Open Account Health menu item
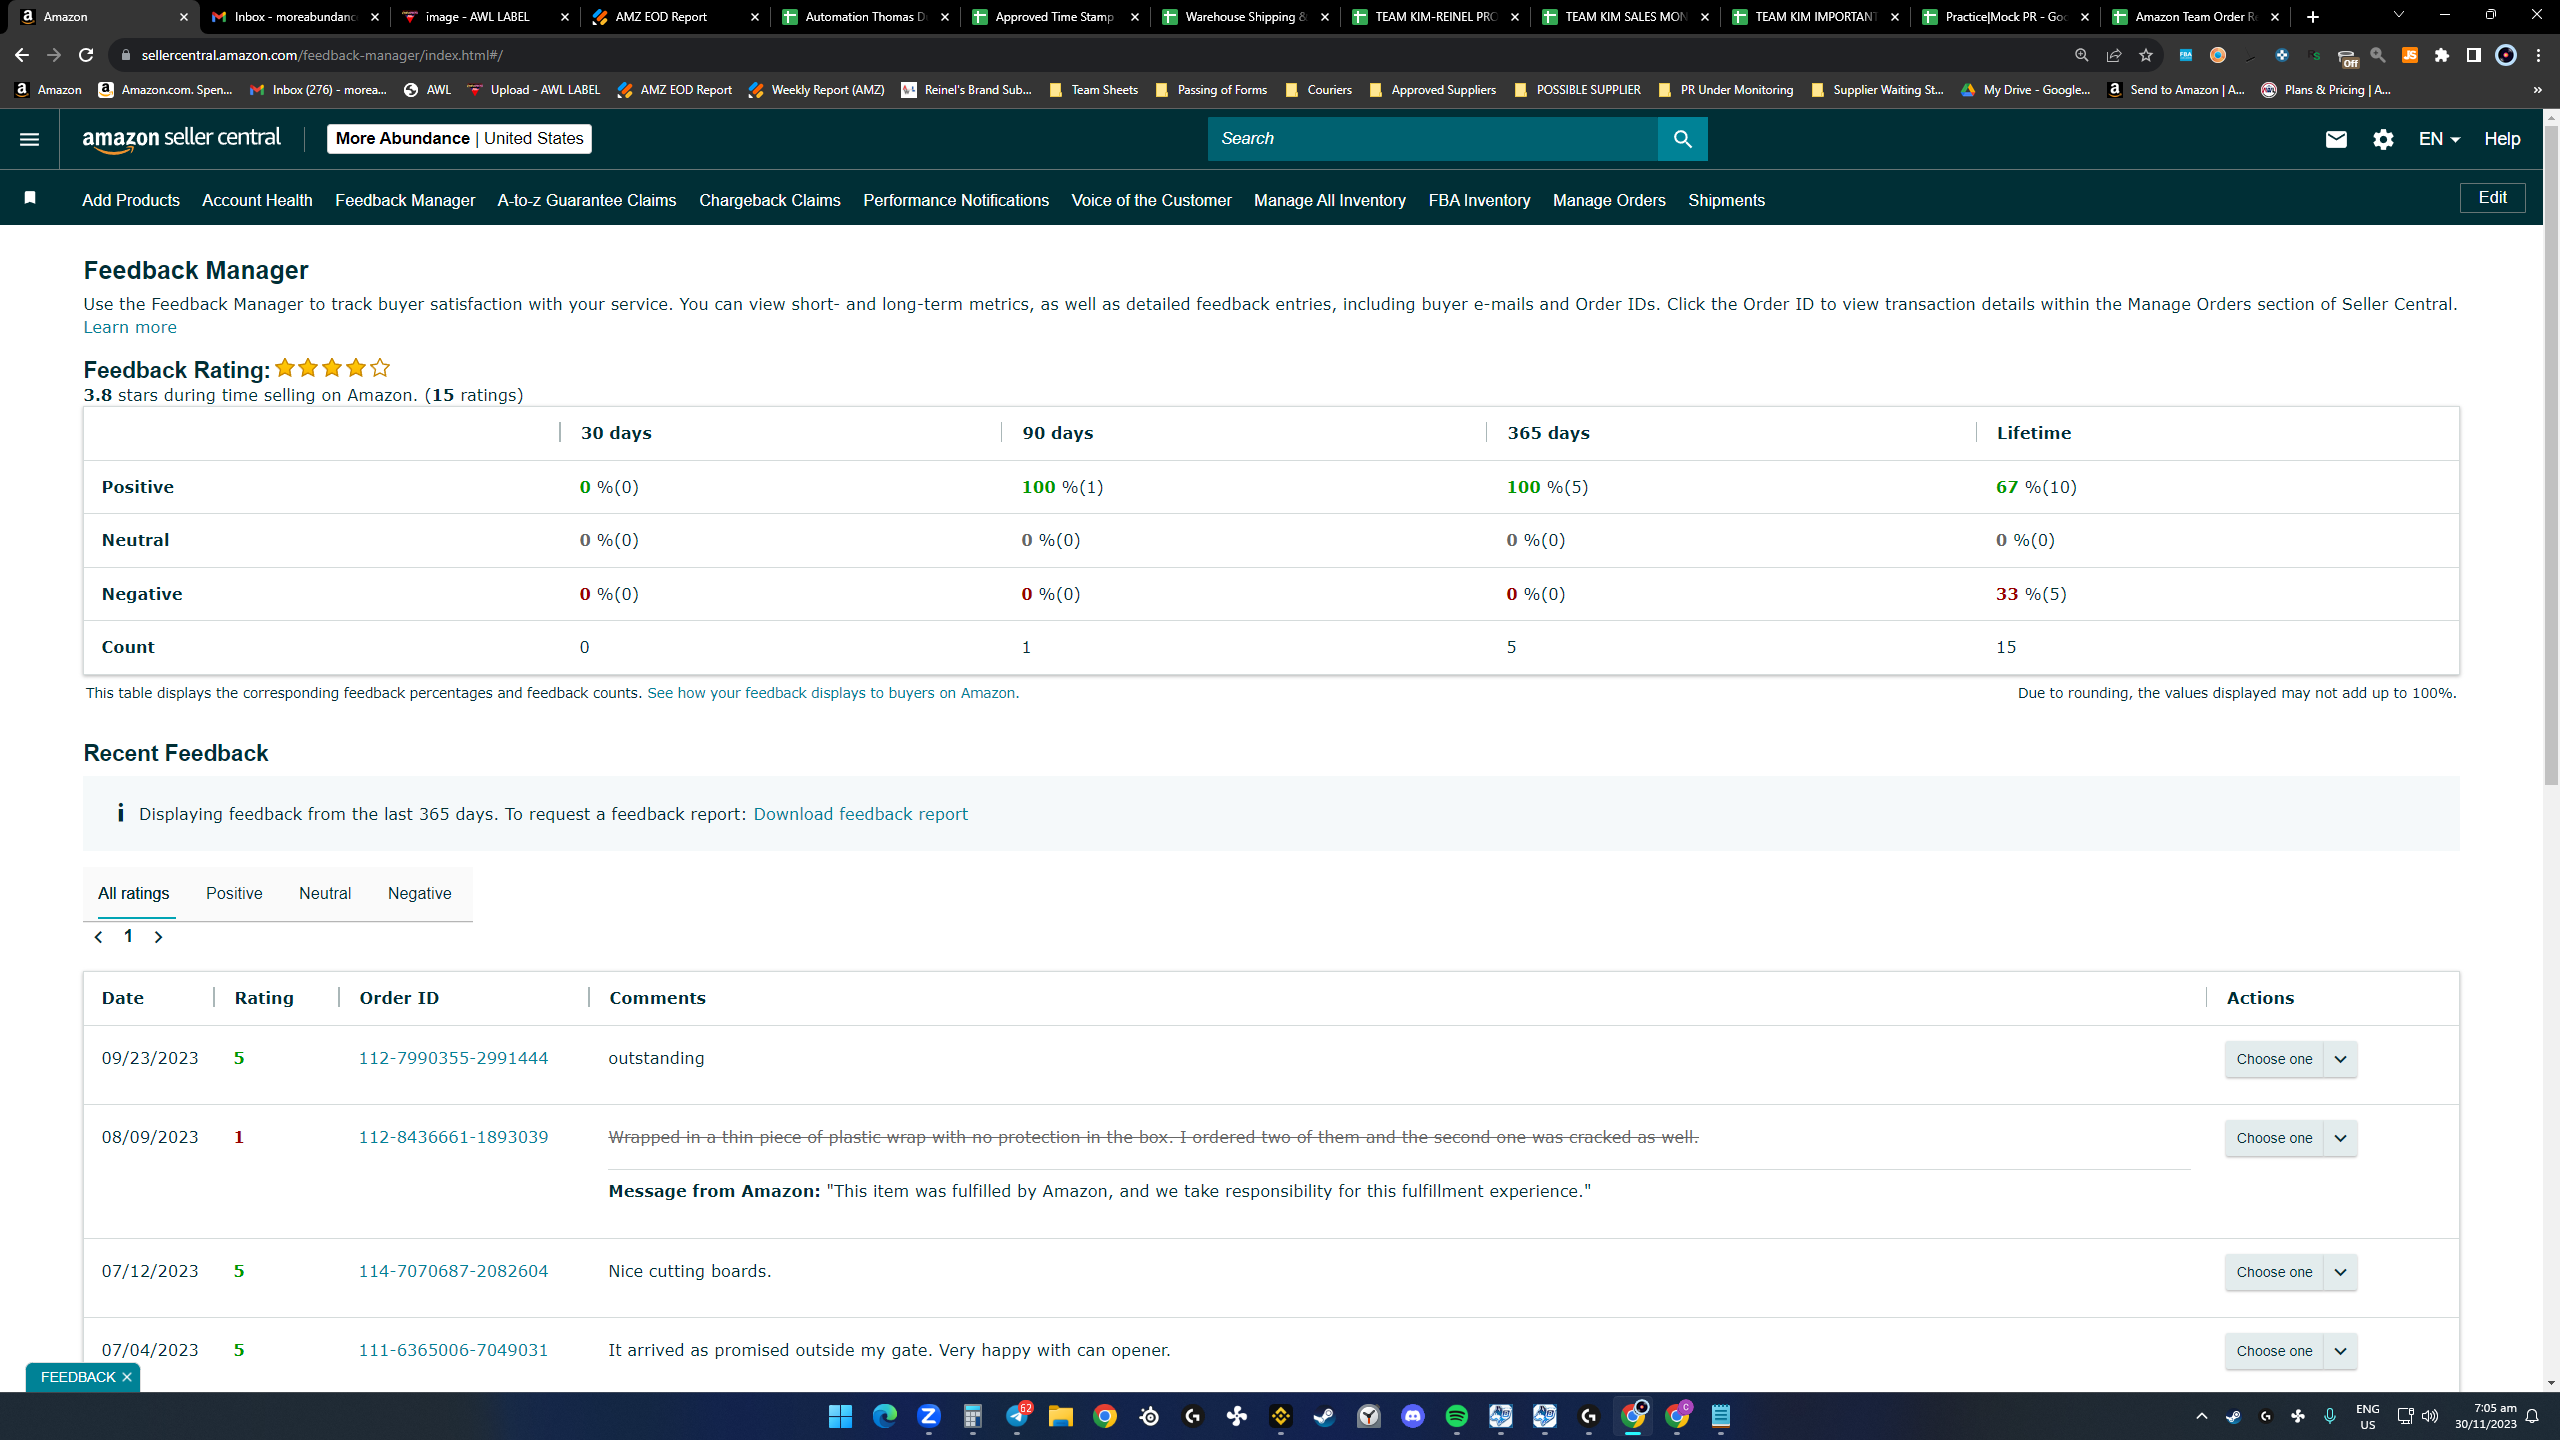 click(x=257, y=200)
